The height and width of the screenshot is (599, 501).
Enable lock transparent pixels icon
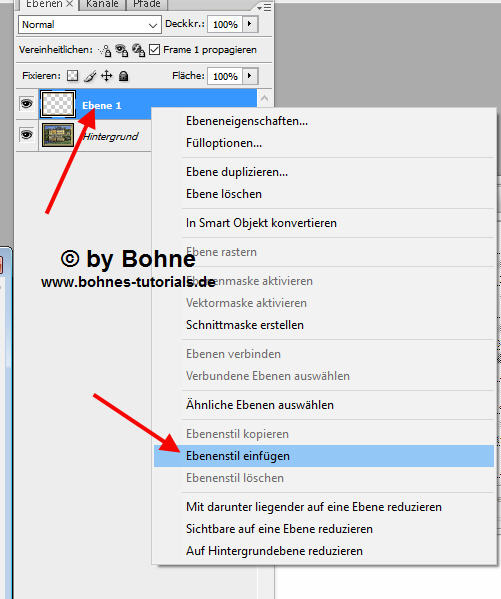pos(72,76)
